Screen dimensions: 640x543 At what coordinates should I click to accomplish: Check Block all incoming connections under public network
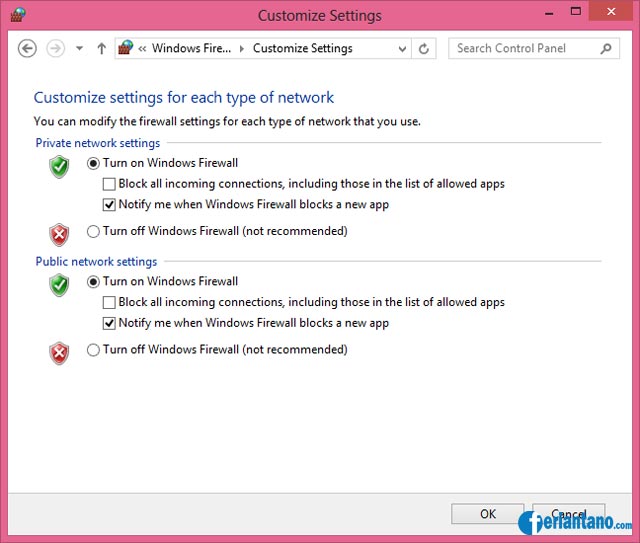click(109, 303)
